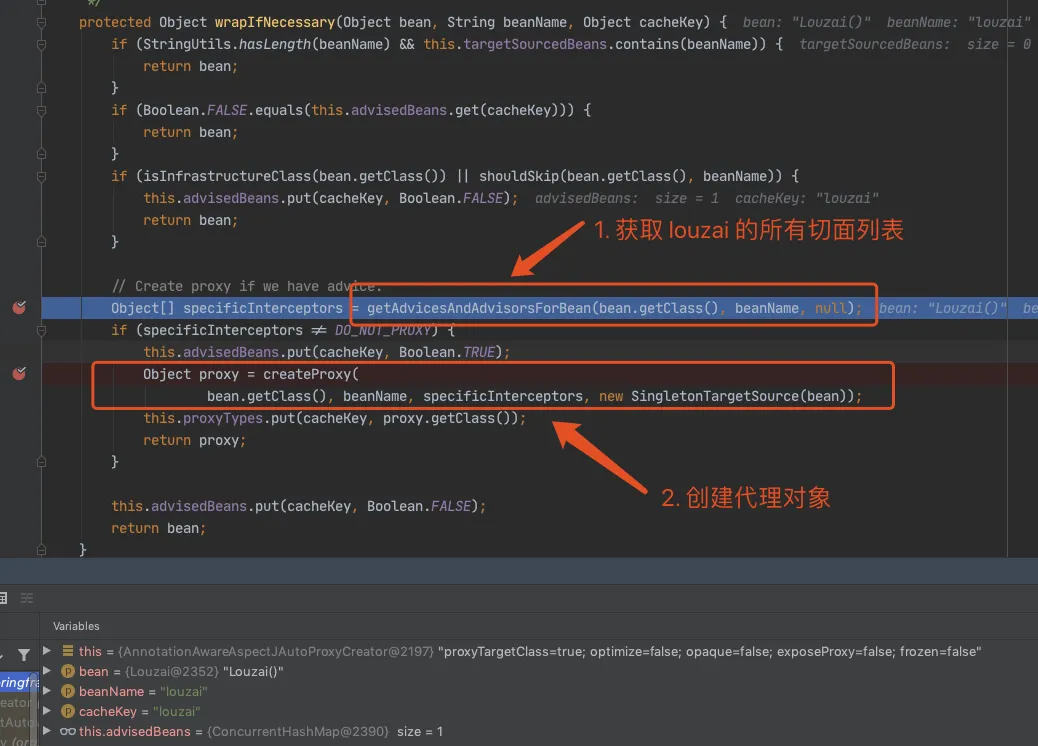The image size is (1038, 746).
Task: Expand the bean variable node
Action: pyautogui.click(x=47, y=671)
